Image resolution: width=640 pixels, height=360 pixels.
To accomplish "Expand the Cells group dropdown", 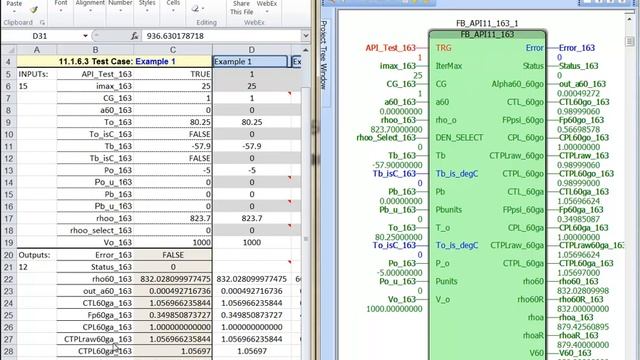I will coord(173,10).
